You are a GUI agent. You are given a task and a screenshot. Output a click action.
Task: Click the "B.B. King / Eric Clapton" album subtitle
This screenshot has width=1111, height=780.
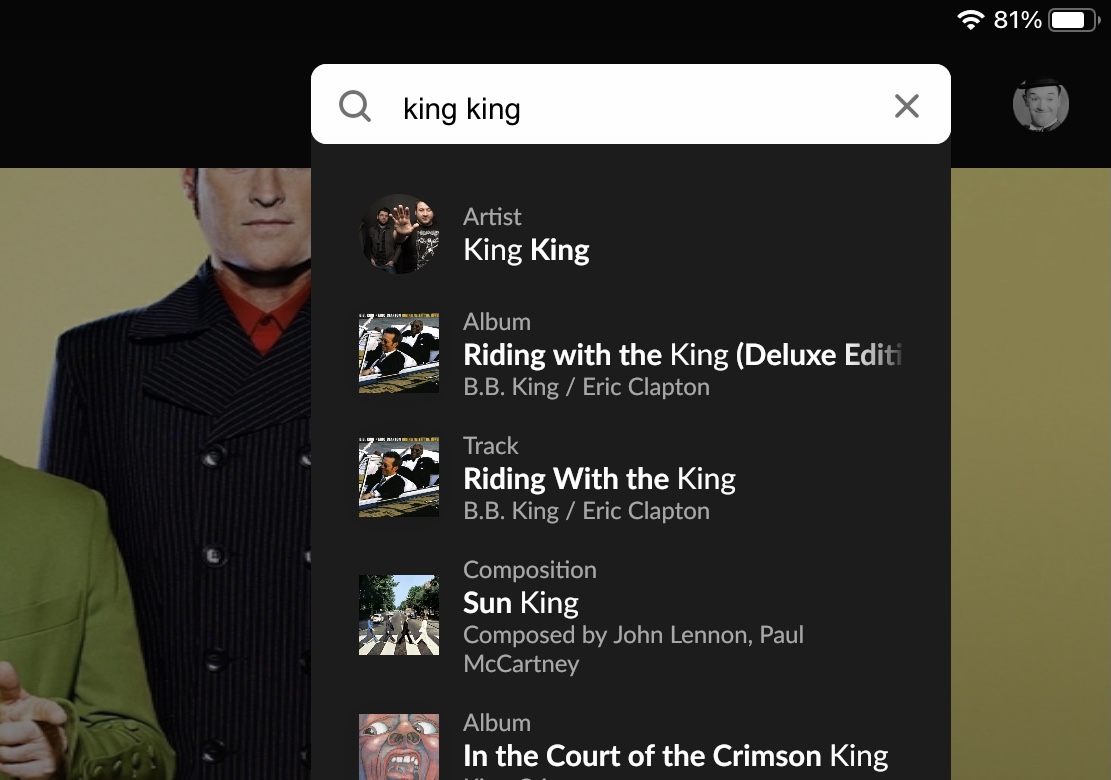(586, 387)
